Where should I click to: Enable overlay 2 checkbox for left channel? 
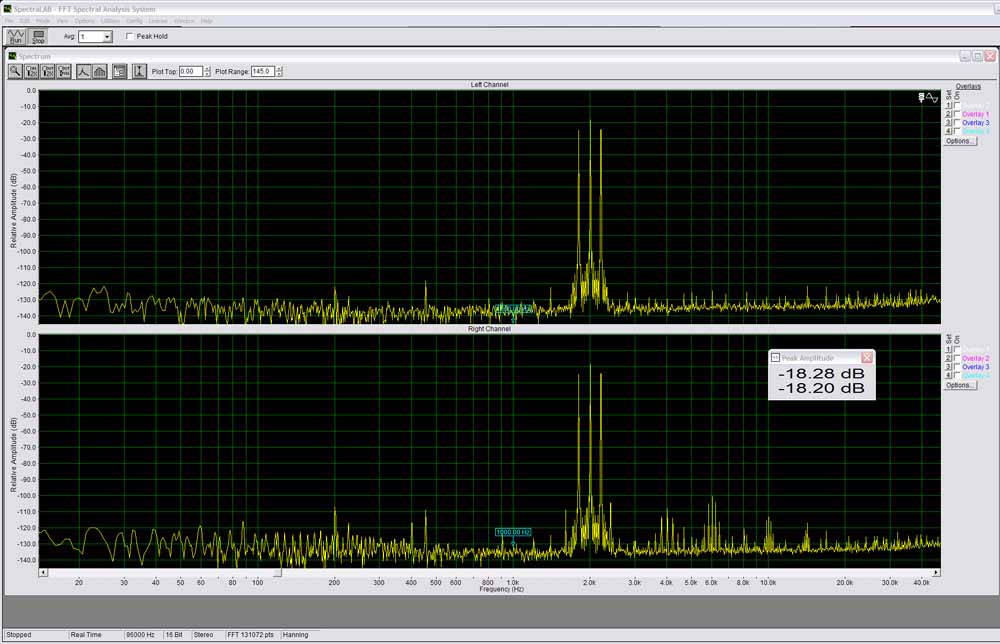point(957,114)
